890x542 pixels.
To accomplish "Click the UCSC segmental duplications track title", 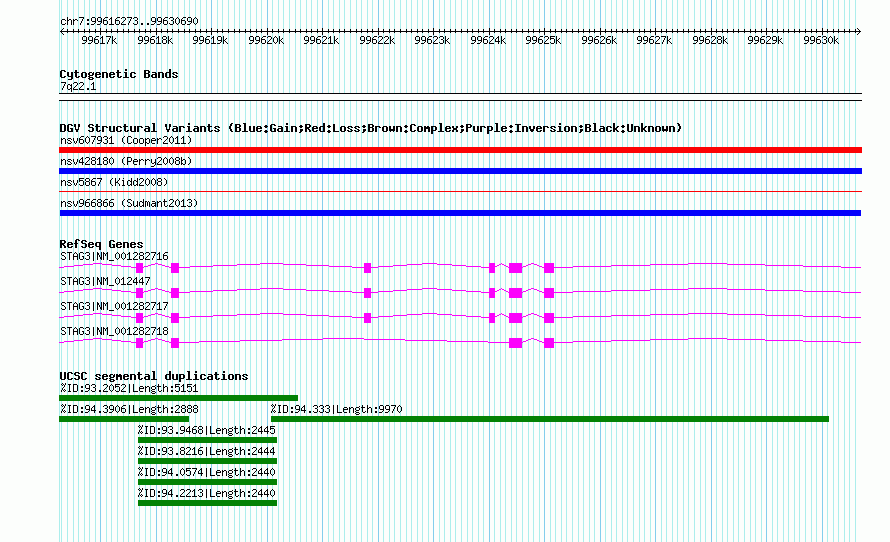I will [153, 376].
